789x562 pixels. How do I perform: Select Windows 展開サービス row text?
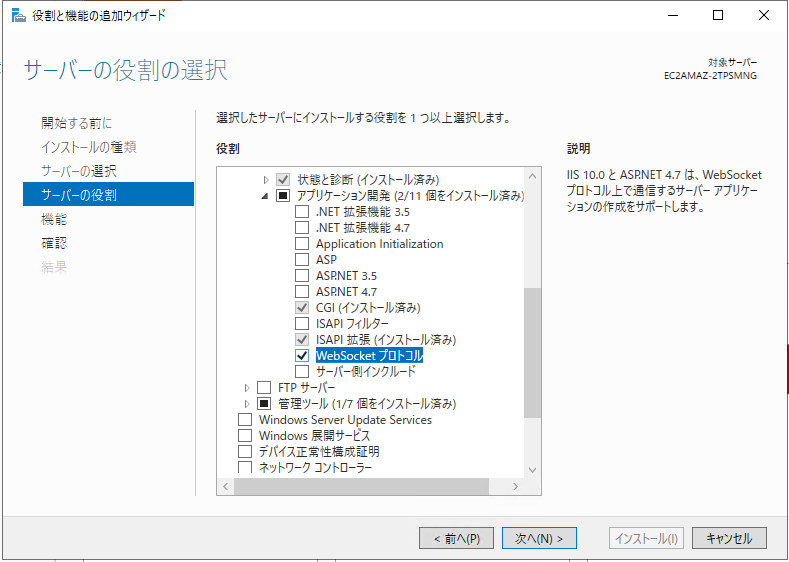pos(314,436)
